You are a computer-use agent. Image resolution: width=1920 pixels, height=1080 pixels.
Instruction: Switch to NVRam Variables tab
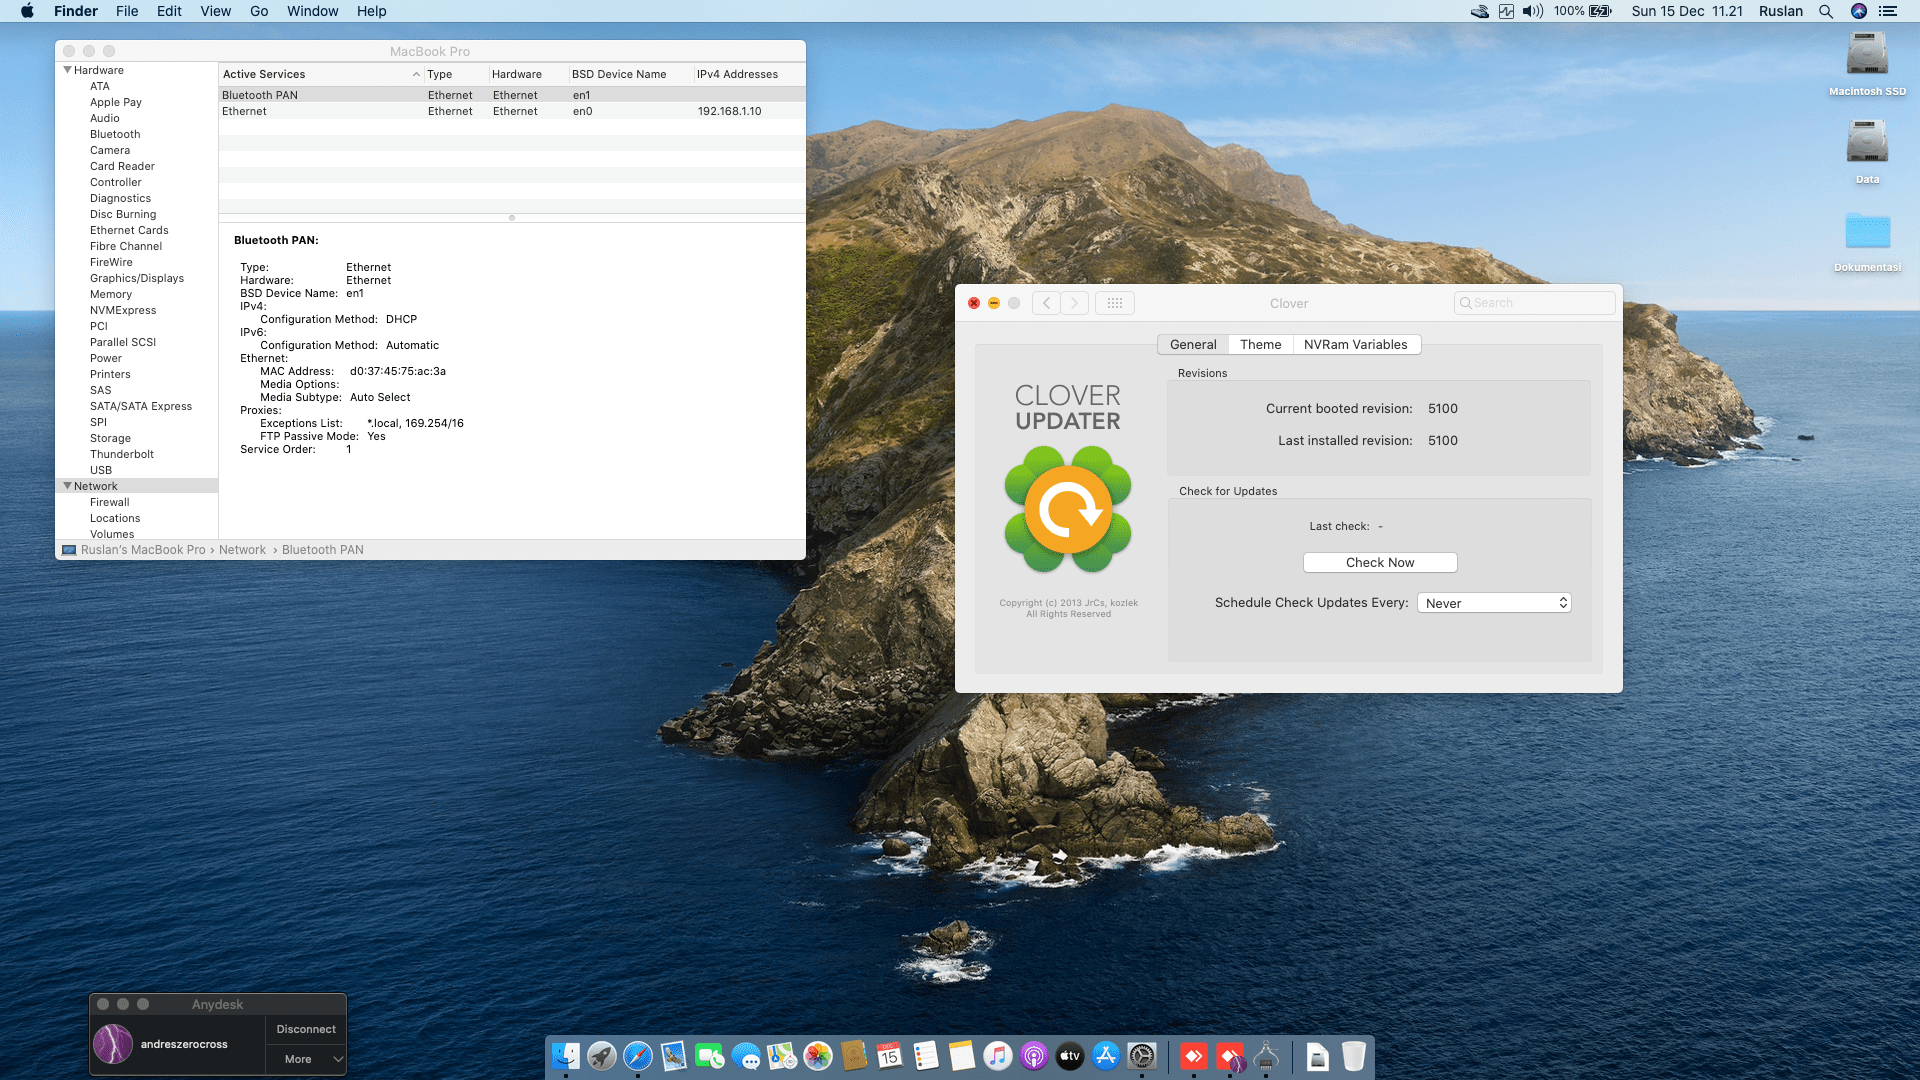pos(1355,344)
